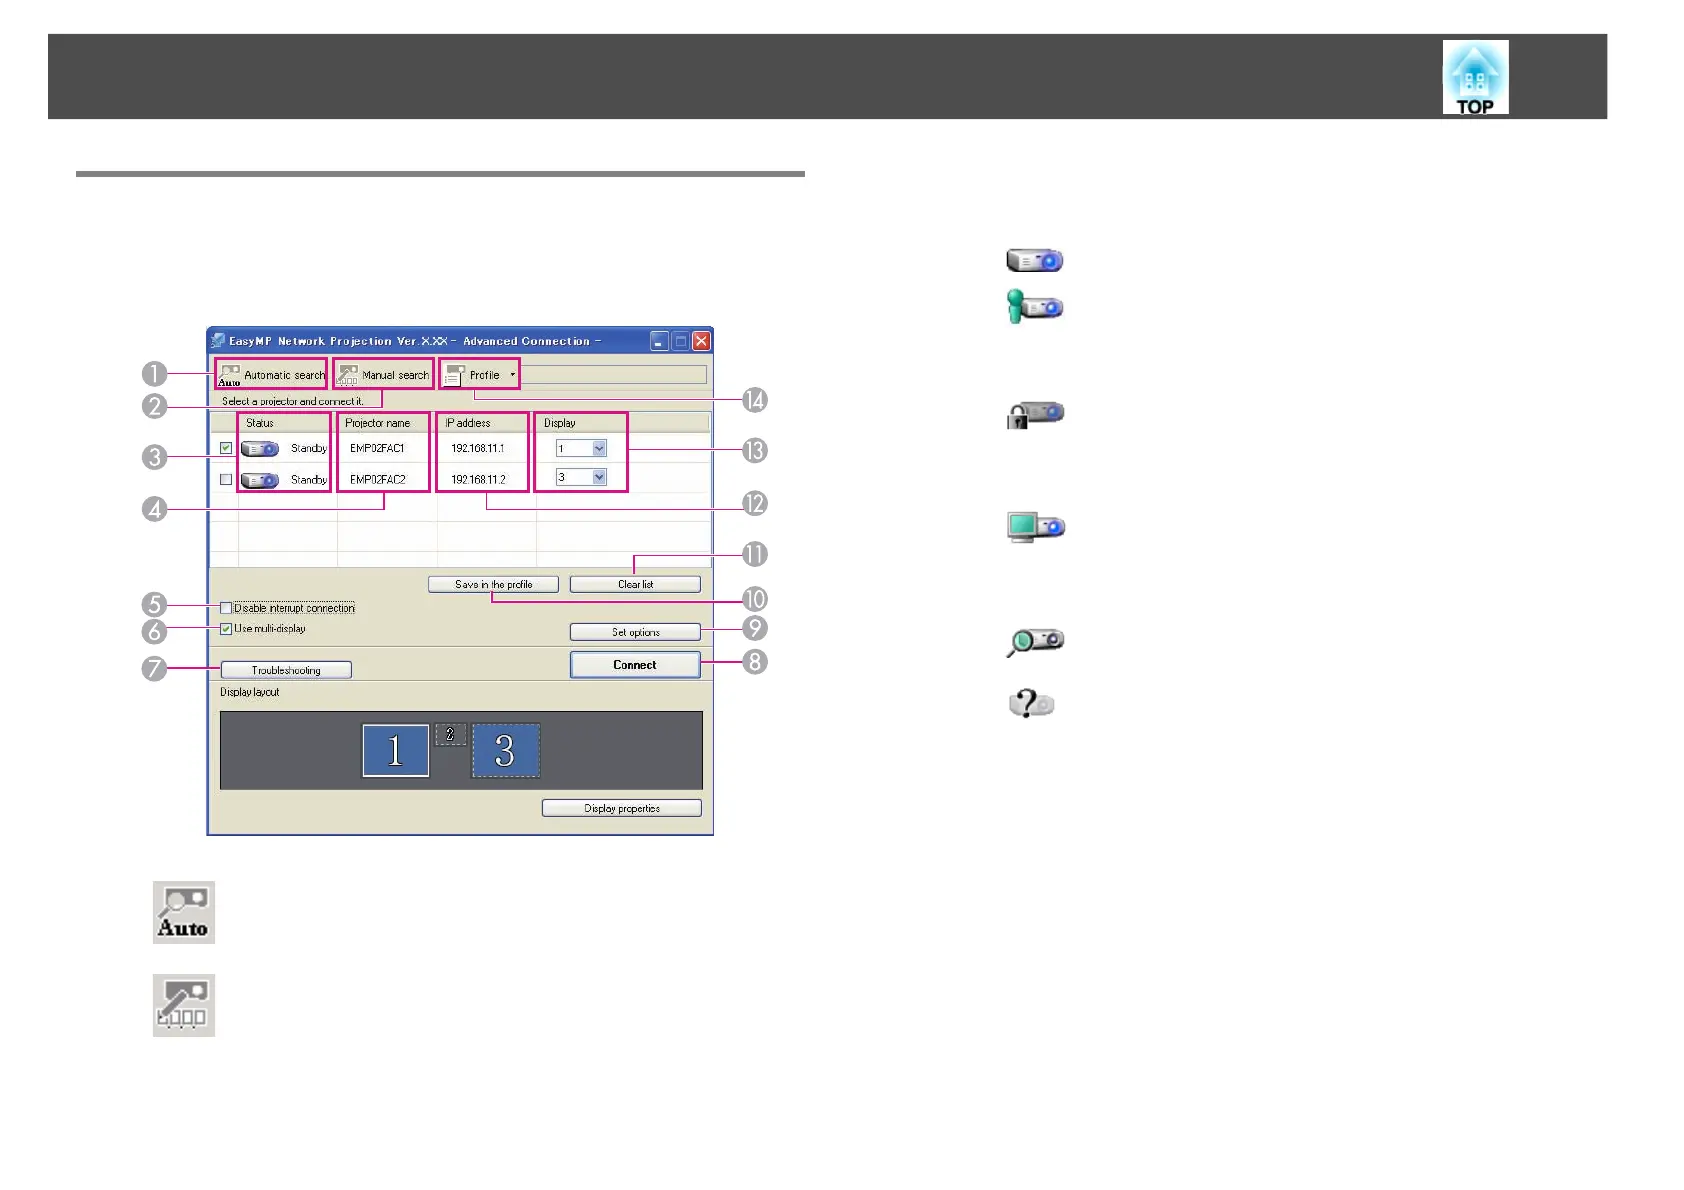
Task: Click the Standby text in the EMP02FAC1 row
Action: click(x=308, y=448)
